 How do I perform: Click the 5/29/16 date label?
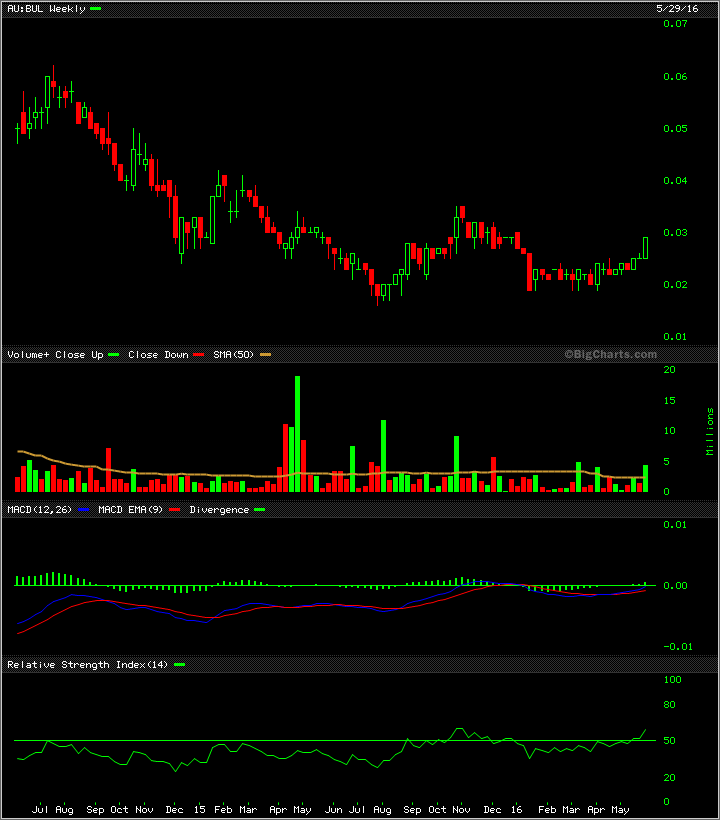click(677, 9)
